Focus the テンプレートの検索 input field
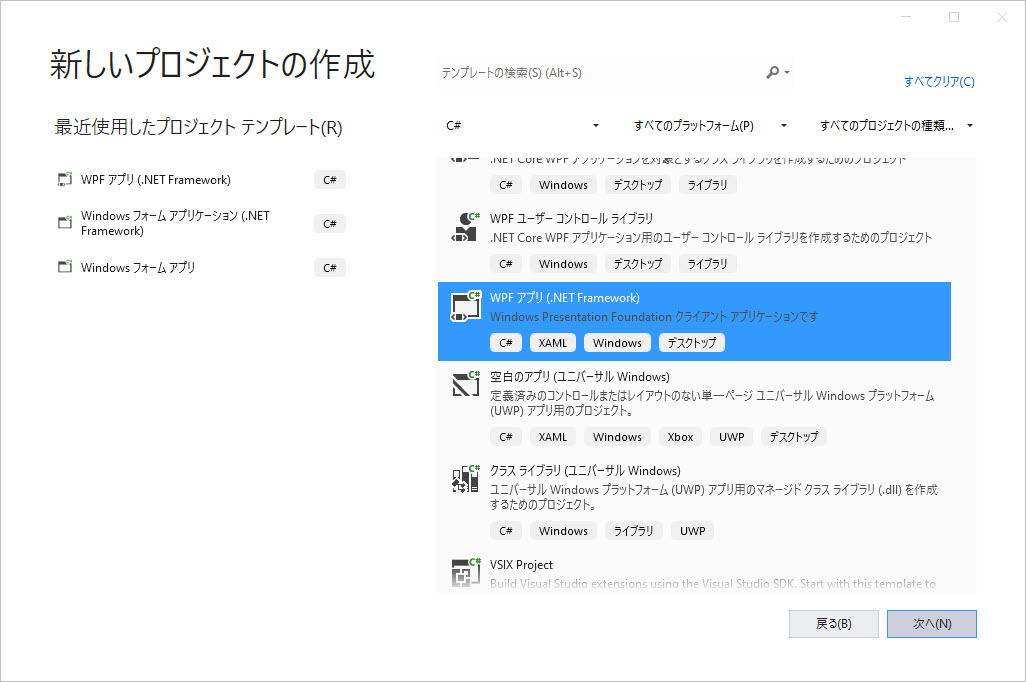The width and height of the screenshot is (1026, 682). tap(600, 73)
